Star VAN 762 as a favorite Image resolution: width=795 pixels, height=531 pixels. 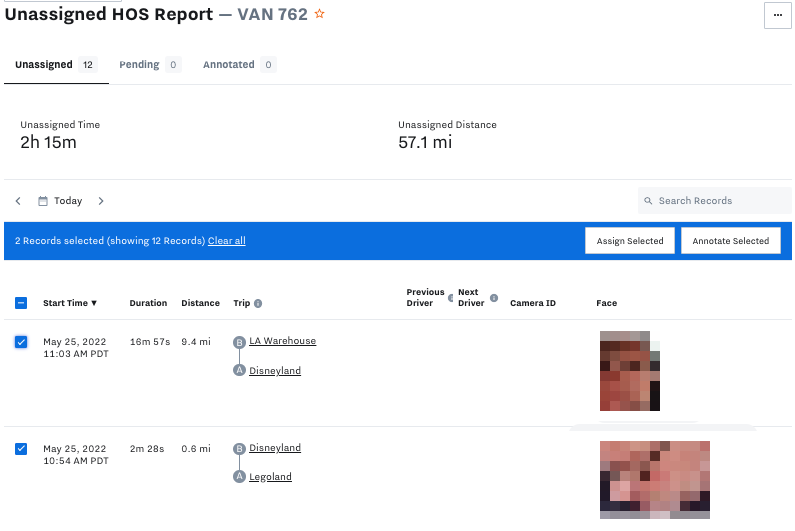320,15
